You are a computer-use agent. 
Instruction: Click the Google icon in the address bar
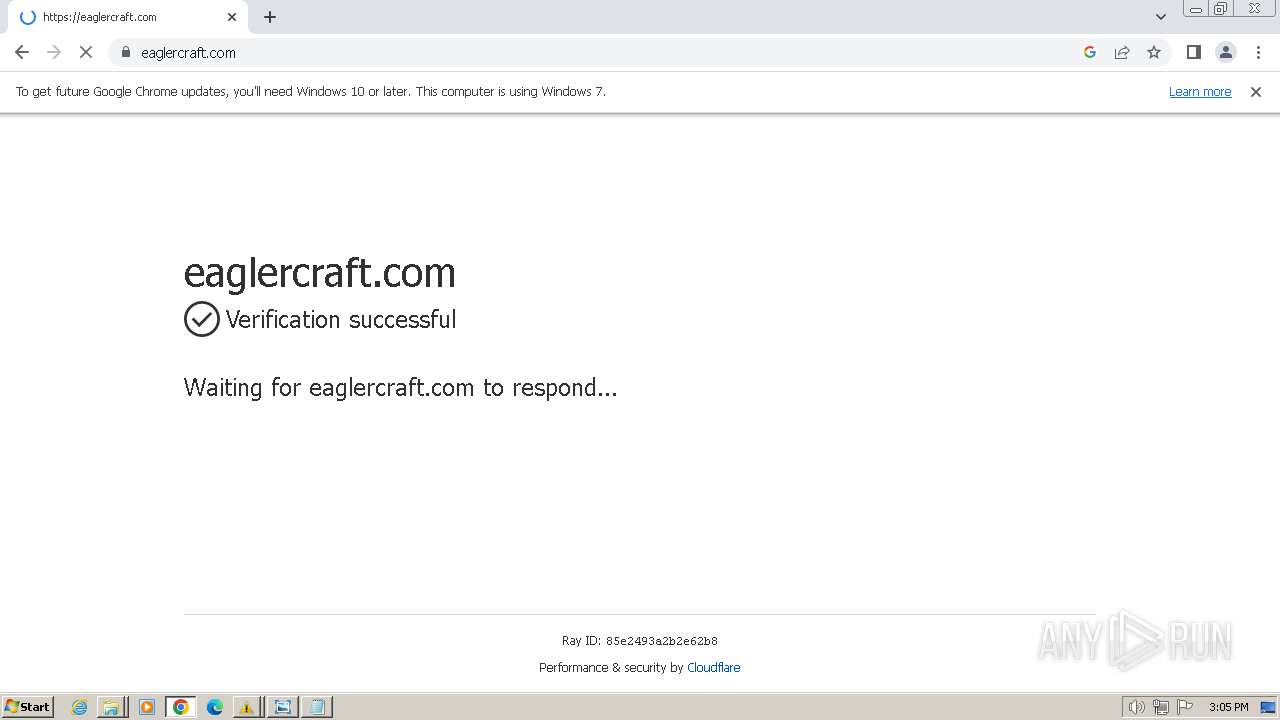click(x=1090, y=52)
